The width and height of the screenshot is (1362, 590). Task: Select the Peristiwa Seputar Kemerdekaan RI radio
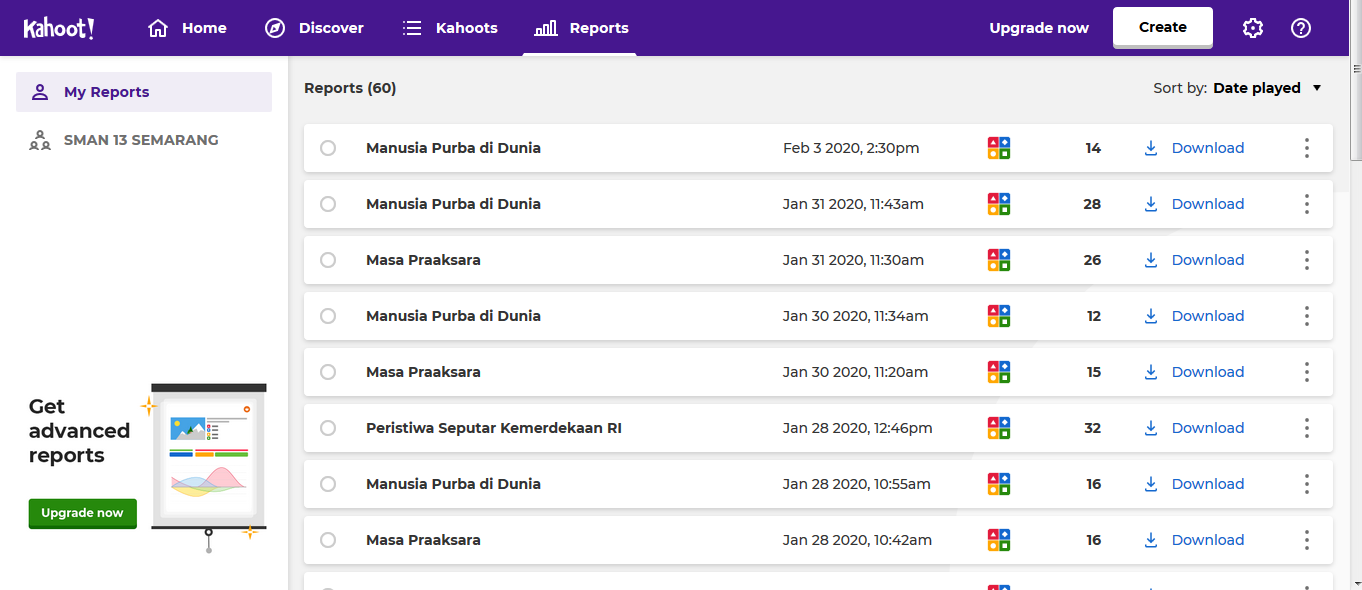[328, 428]
